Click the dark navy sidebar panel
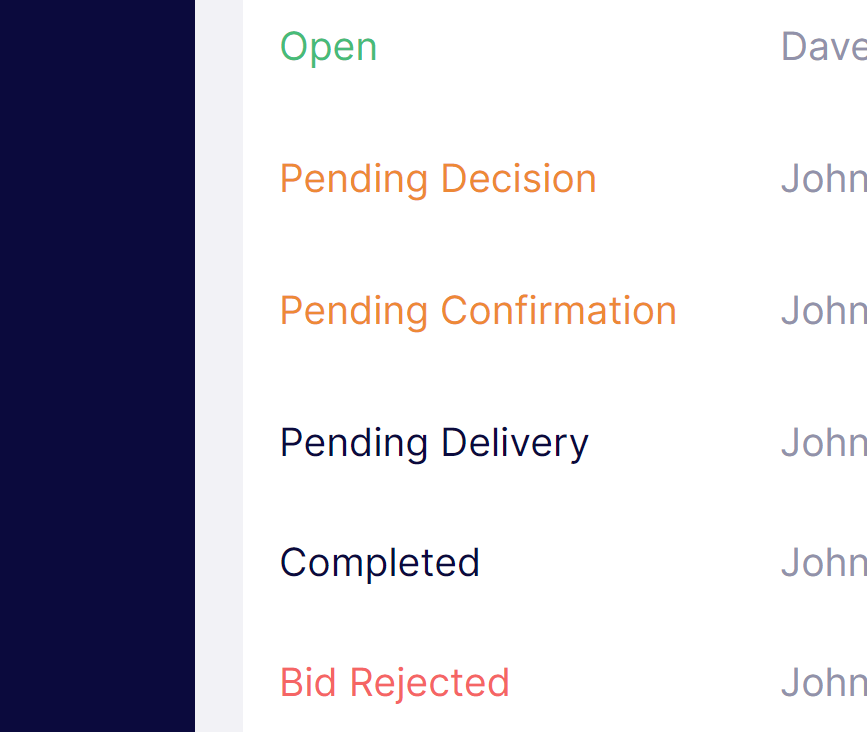 pyautogui.click(x=97, y=366)
